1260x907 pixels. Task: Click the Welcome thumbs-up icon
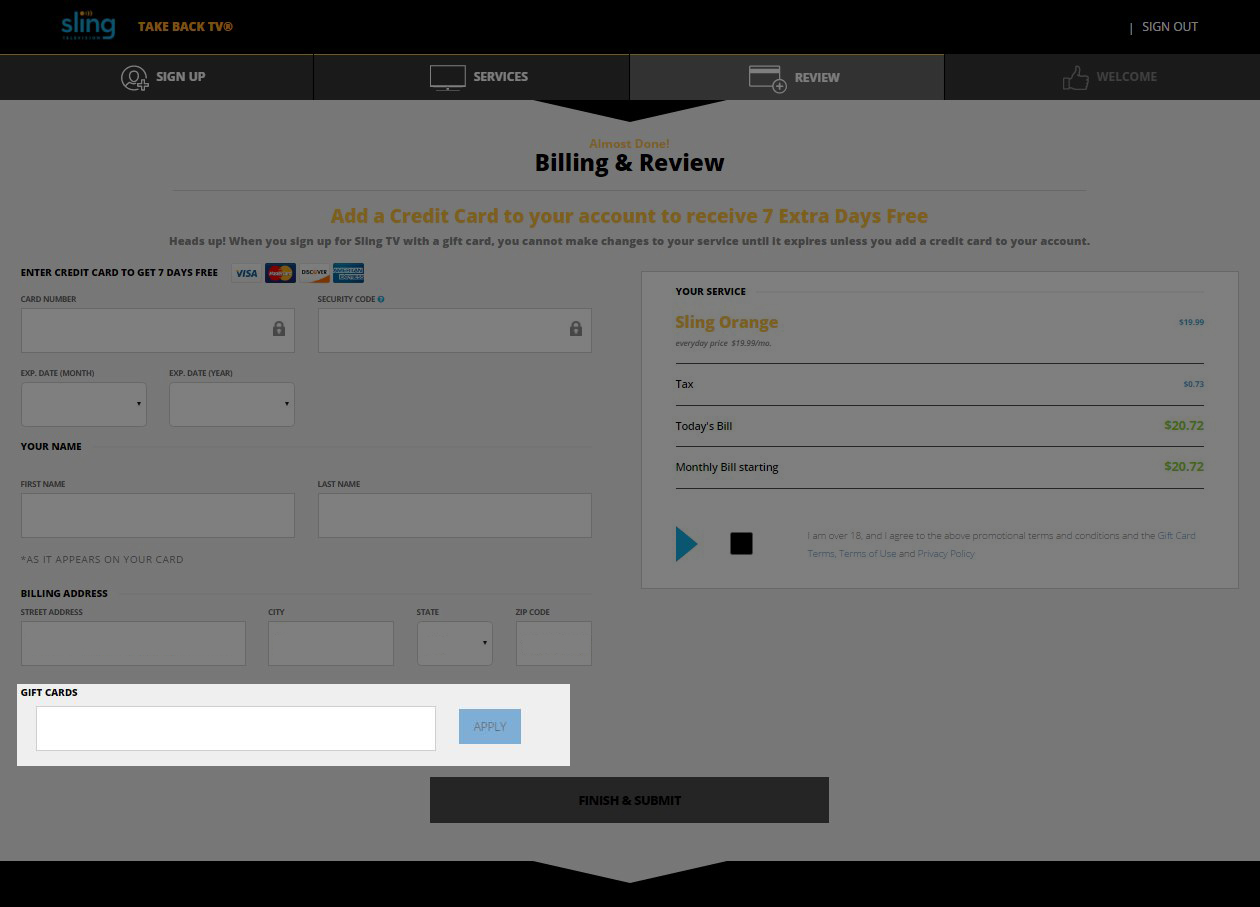point(1076,78)
